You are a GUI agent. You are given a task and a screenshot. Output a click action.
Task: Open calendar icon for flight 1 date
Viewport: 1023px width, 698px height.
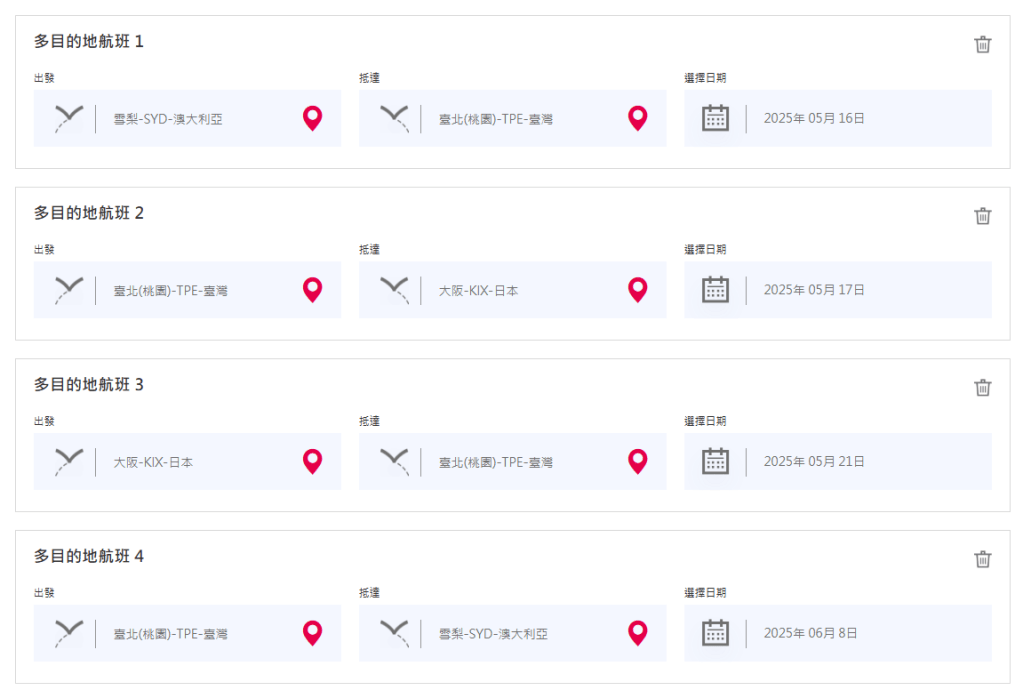(715, 119)
